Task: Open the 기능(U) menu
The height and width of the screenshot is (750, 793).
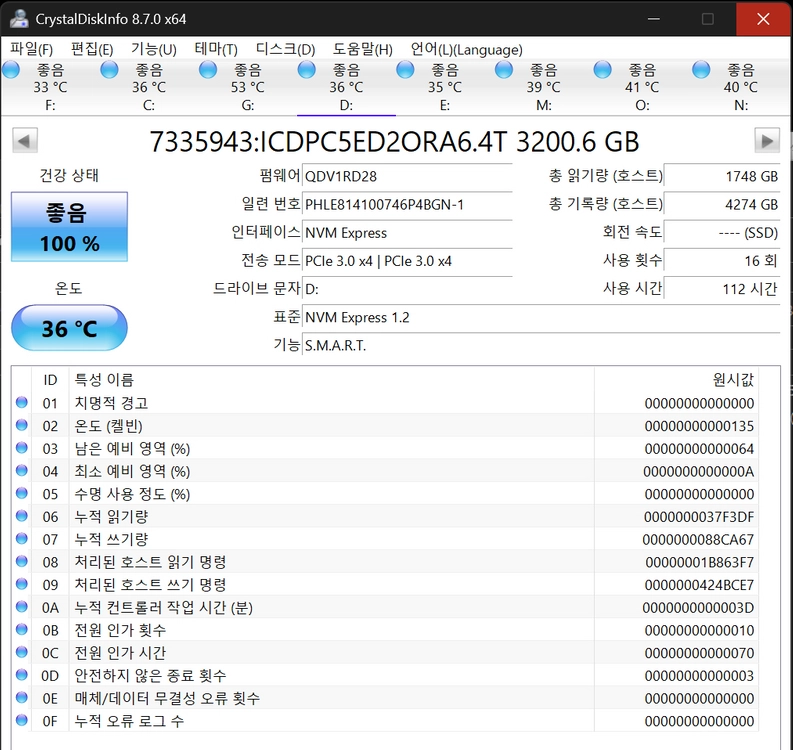Action: pos(154,49)
